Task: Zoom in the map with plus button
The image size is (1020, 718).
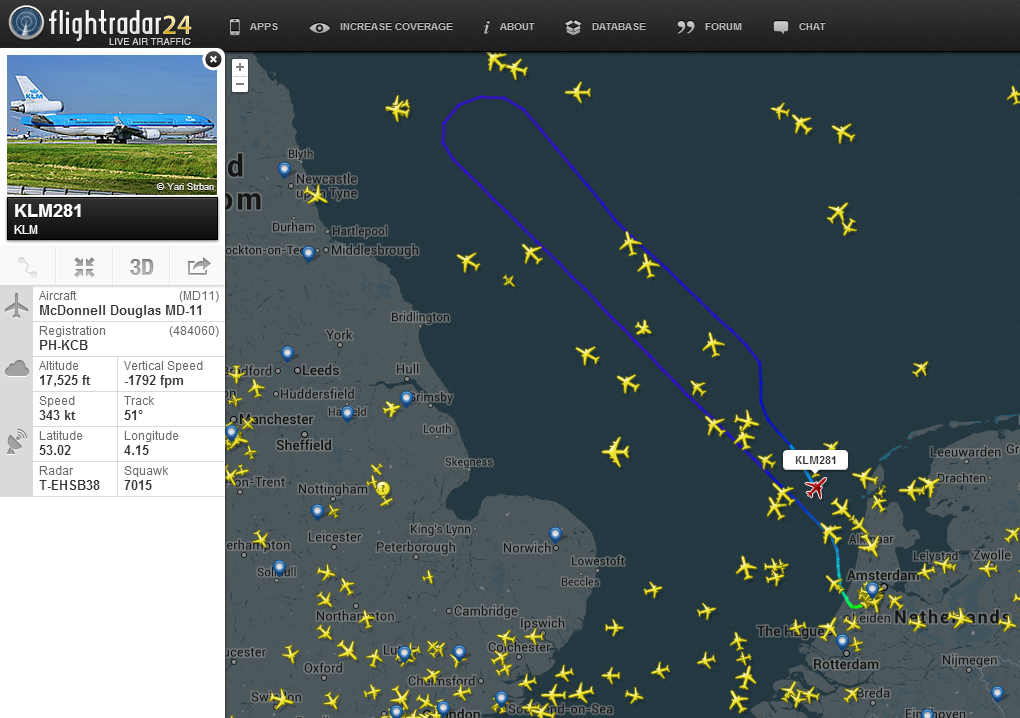Action: (x=240, y=67)
